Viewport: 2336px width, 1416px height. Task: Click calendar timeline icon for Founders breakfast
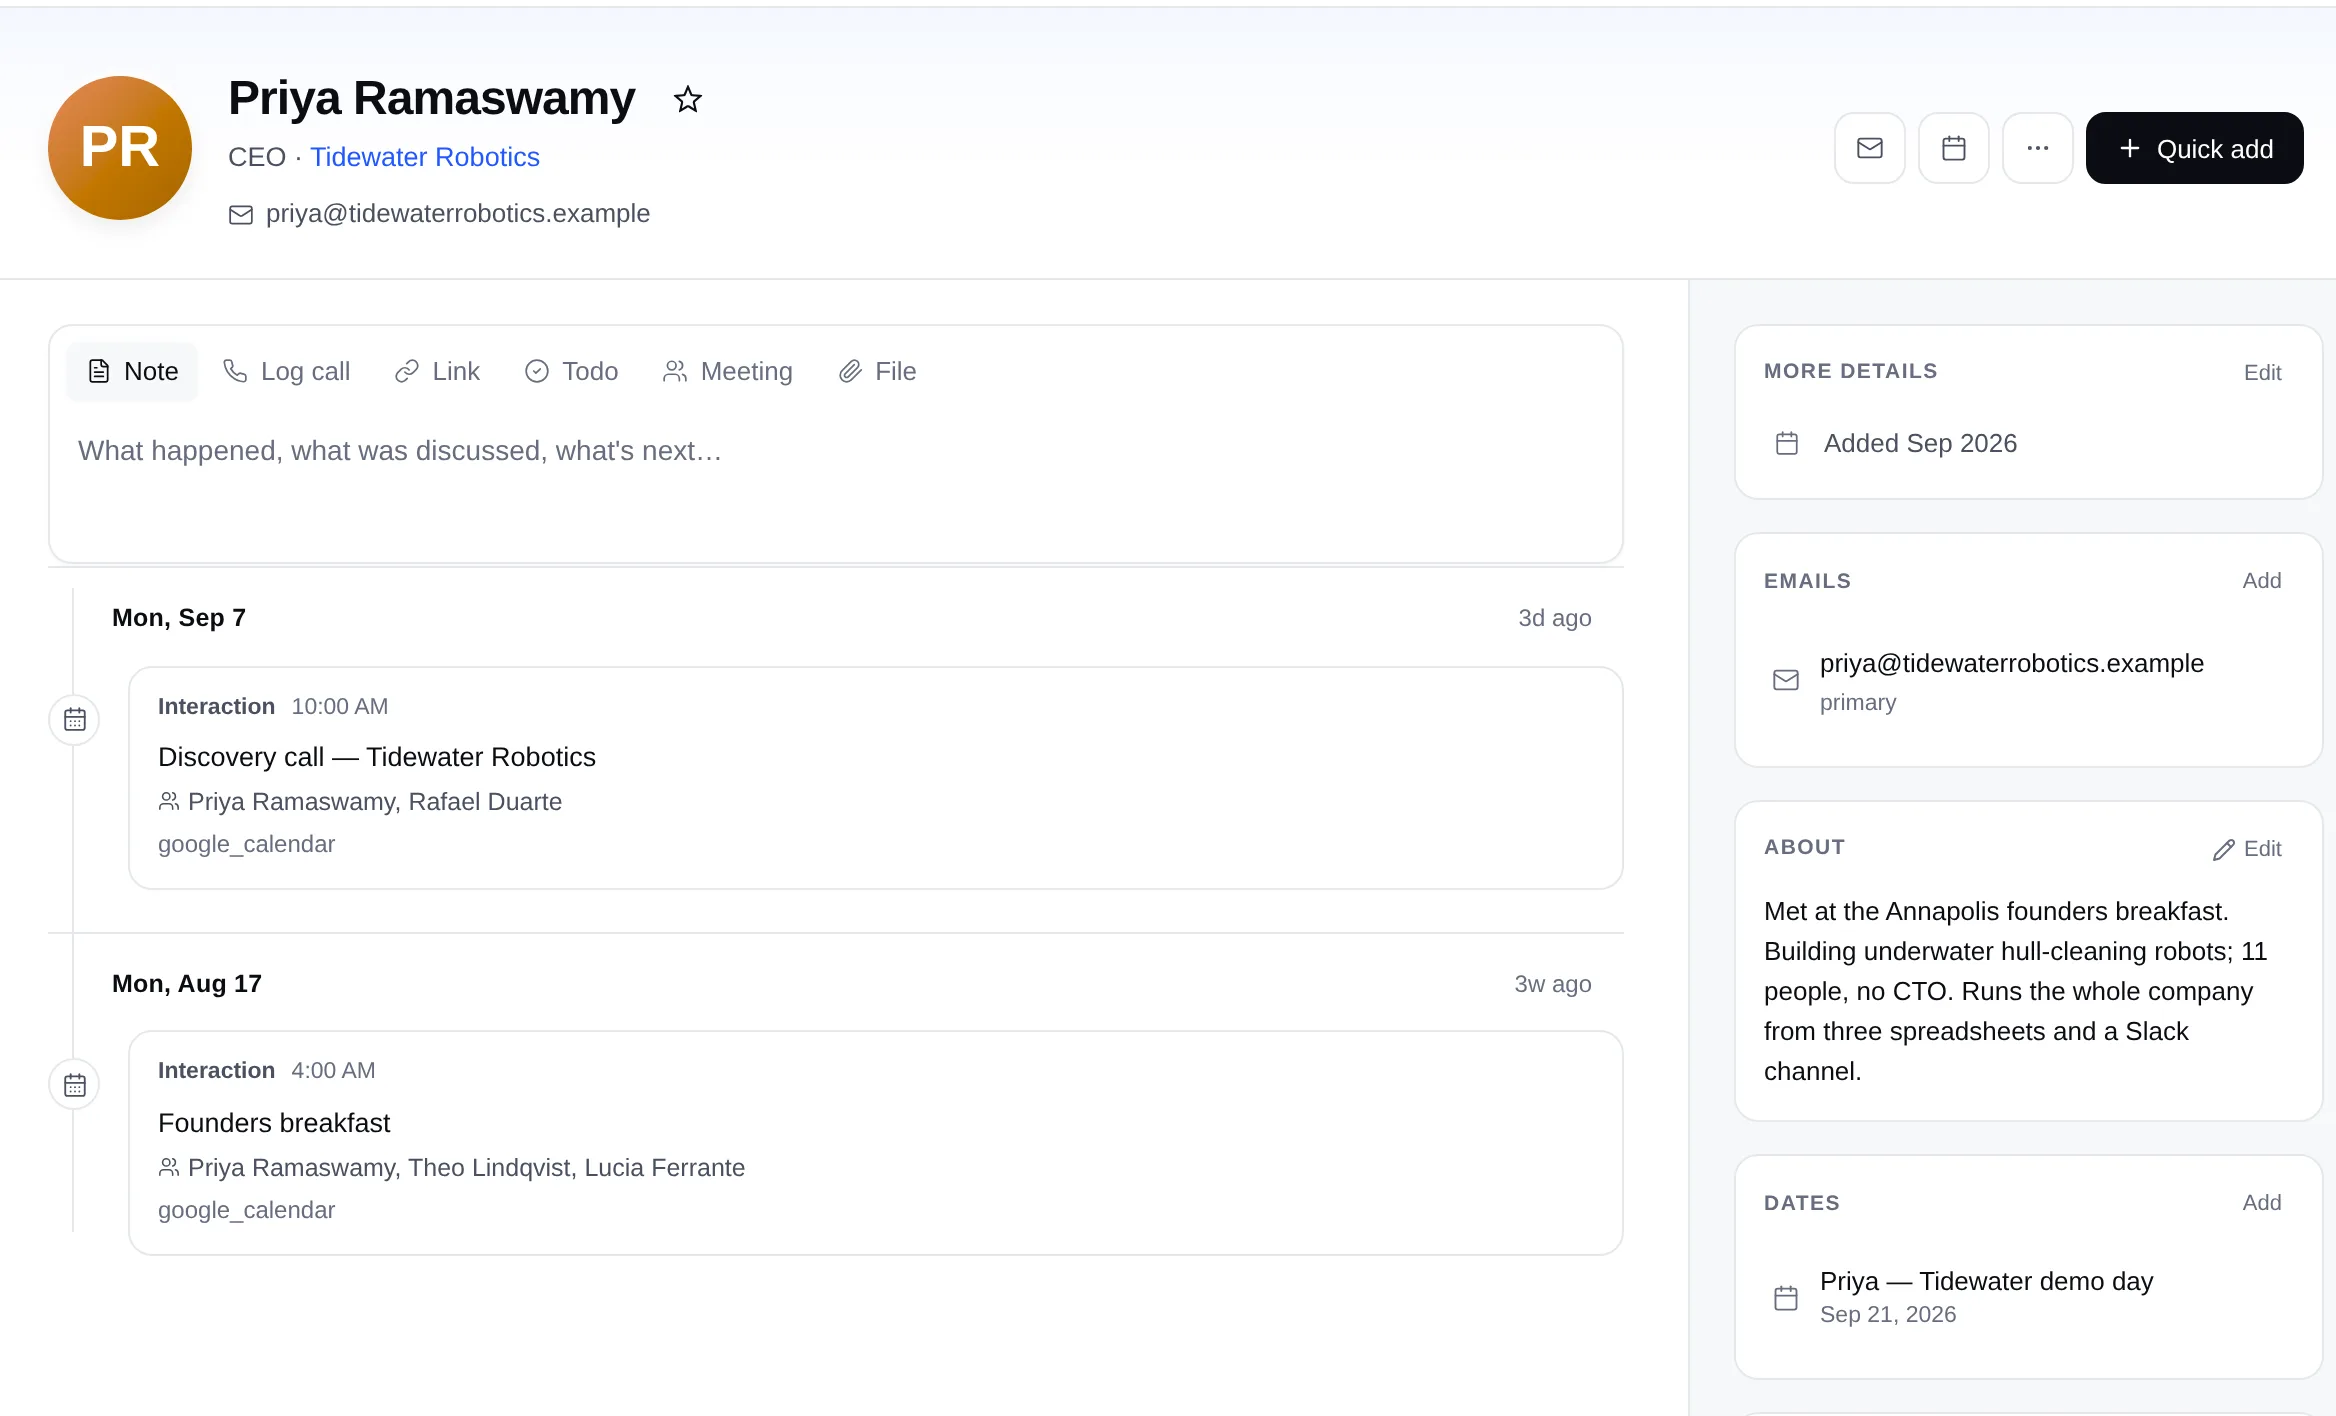[75, 1085]
